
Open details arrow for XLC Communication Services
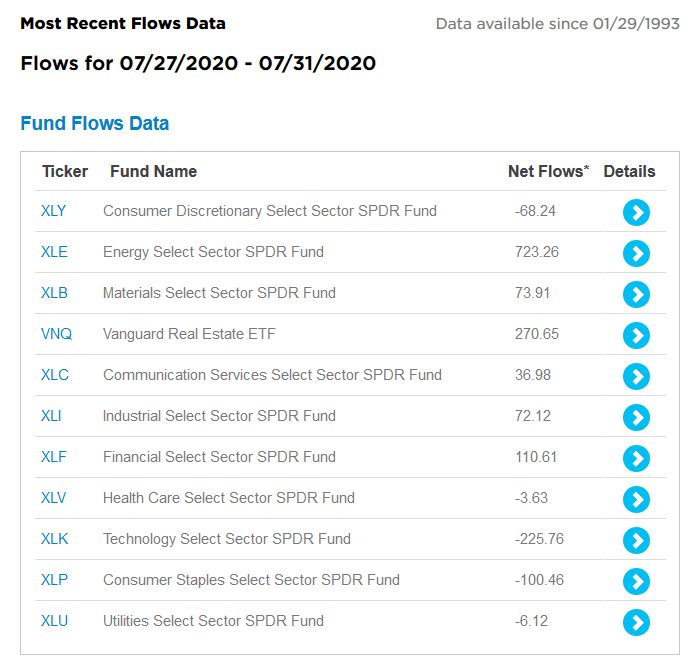(x=636, y=376)
